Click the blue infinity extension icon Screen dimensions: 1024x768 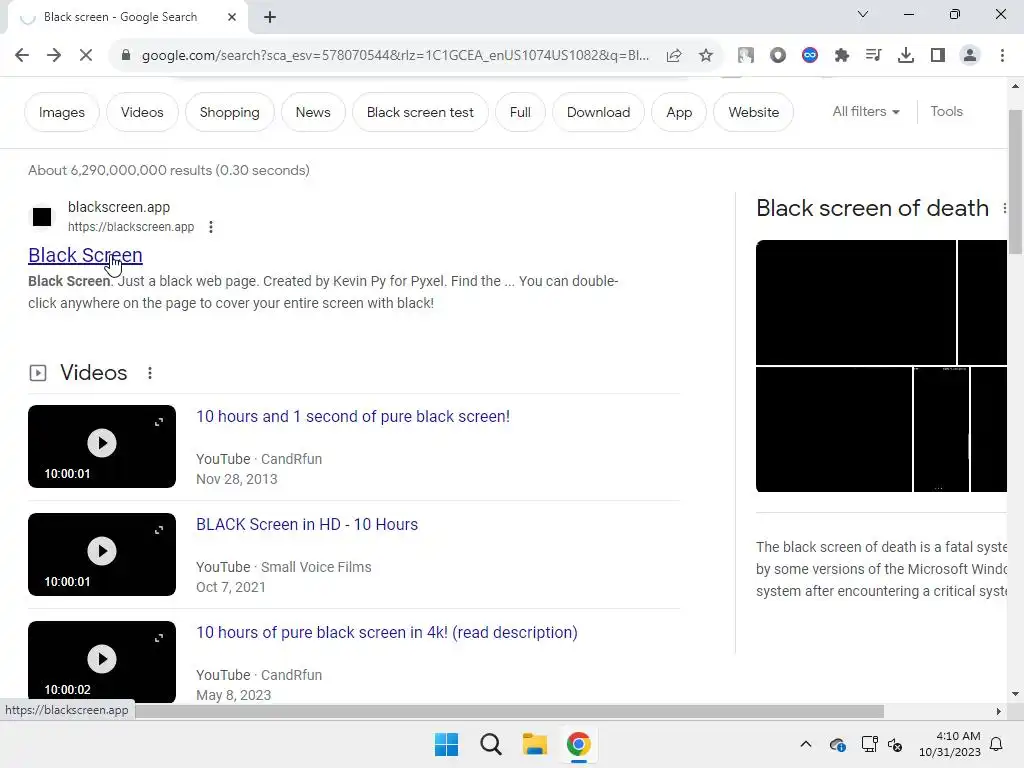point(810,56)
